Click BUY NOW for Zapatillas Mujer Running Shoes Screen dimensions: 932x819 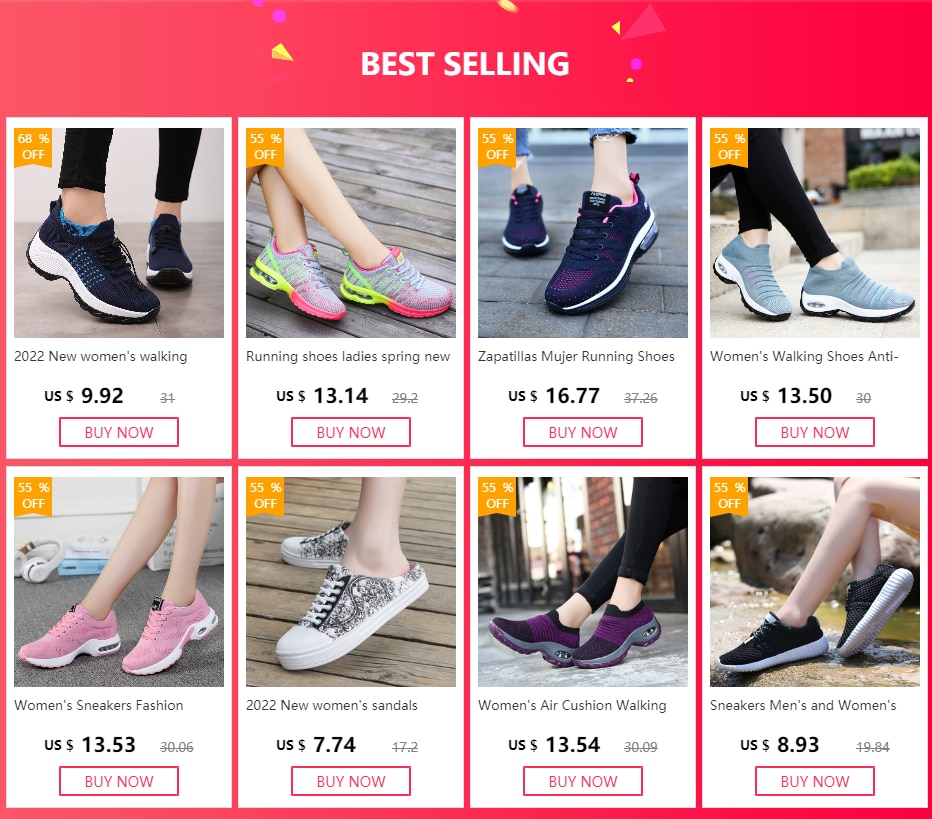582,432
